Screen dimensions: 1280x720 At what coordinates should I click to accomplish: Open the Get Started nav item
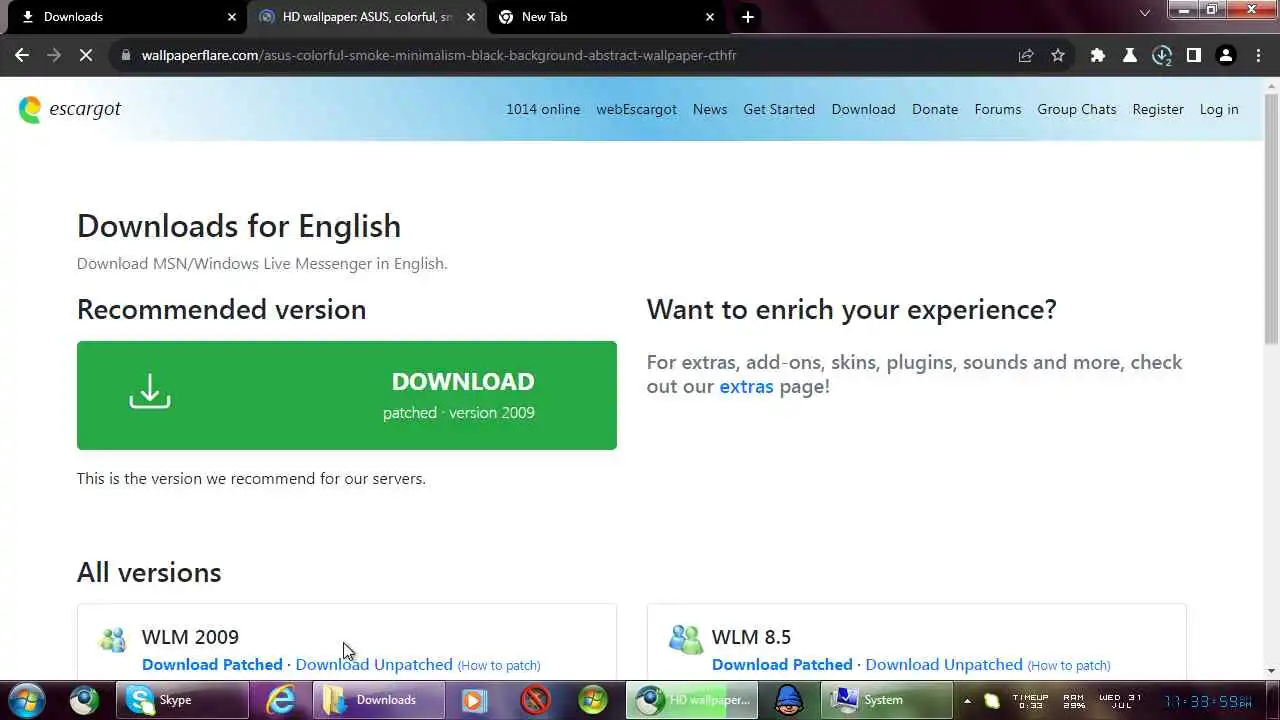[x=779, y=109]
